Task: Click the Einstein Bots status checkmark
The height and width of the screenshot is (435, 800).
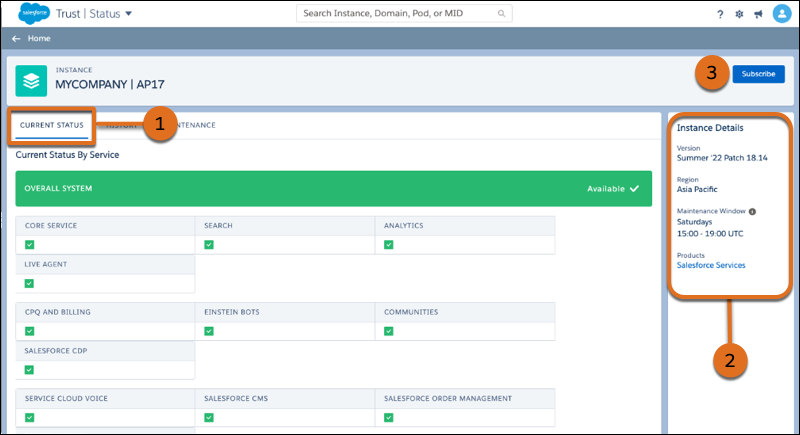Action: 208,330
